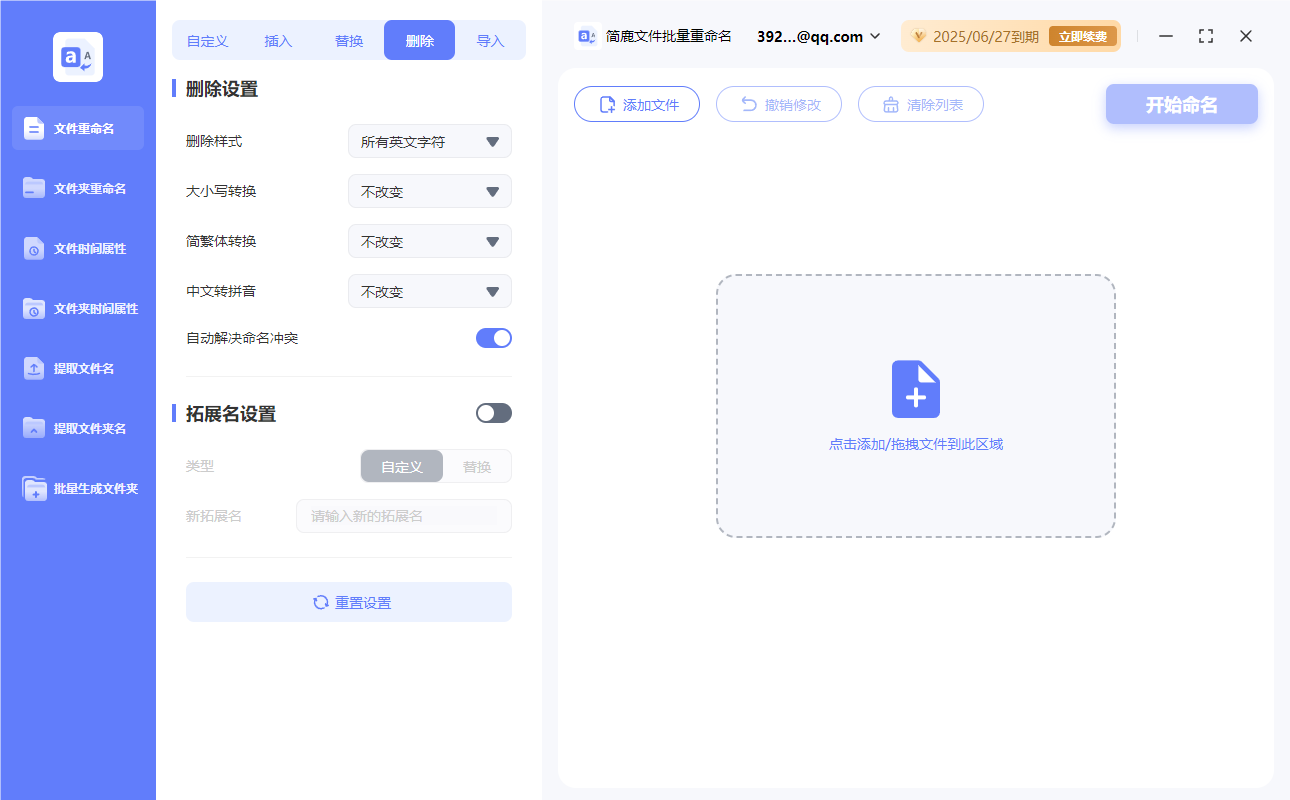Select 文件时间属性 in the sidebar
This screenshot has height=800, width=1290.
pos(77,248)
